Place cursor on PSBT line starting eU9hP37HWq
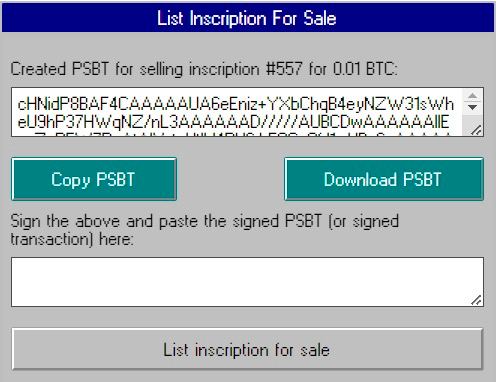 [x=233, y=122]
